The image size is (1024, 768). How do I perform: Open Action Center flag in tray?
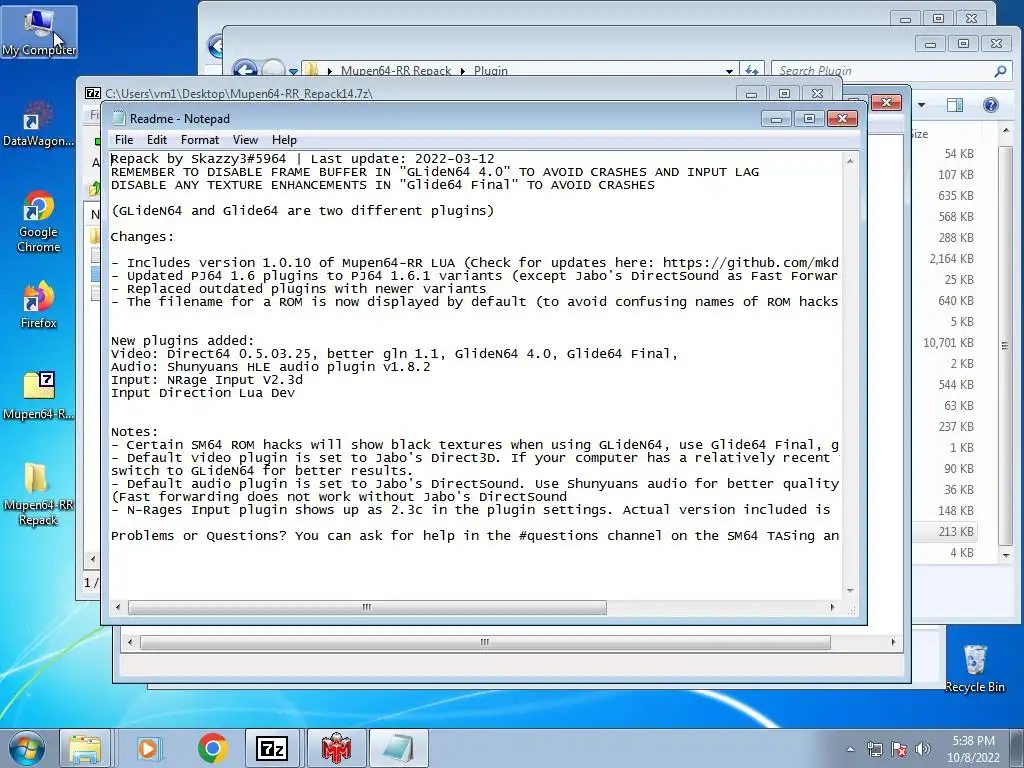click(x=899, y=749)
